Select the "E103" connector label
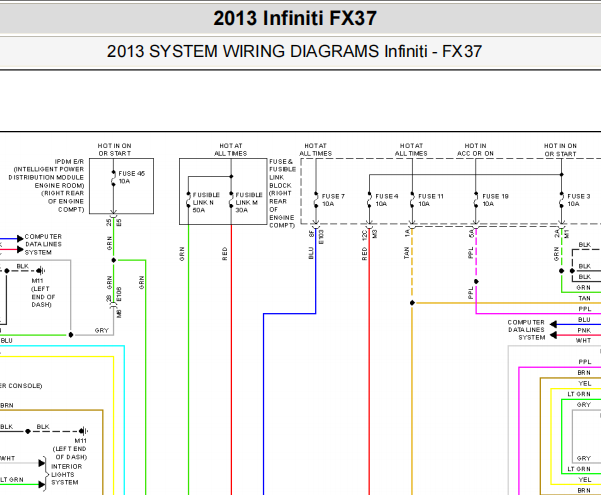This screenshot has height=495, width=601. click(x=321, y=237)
